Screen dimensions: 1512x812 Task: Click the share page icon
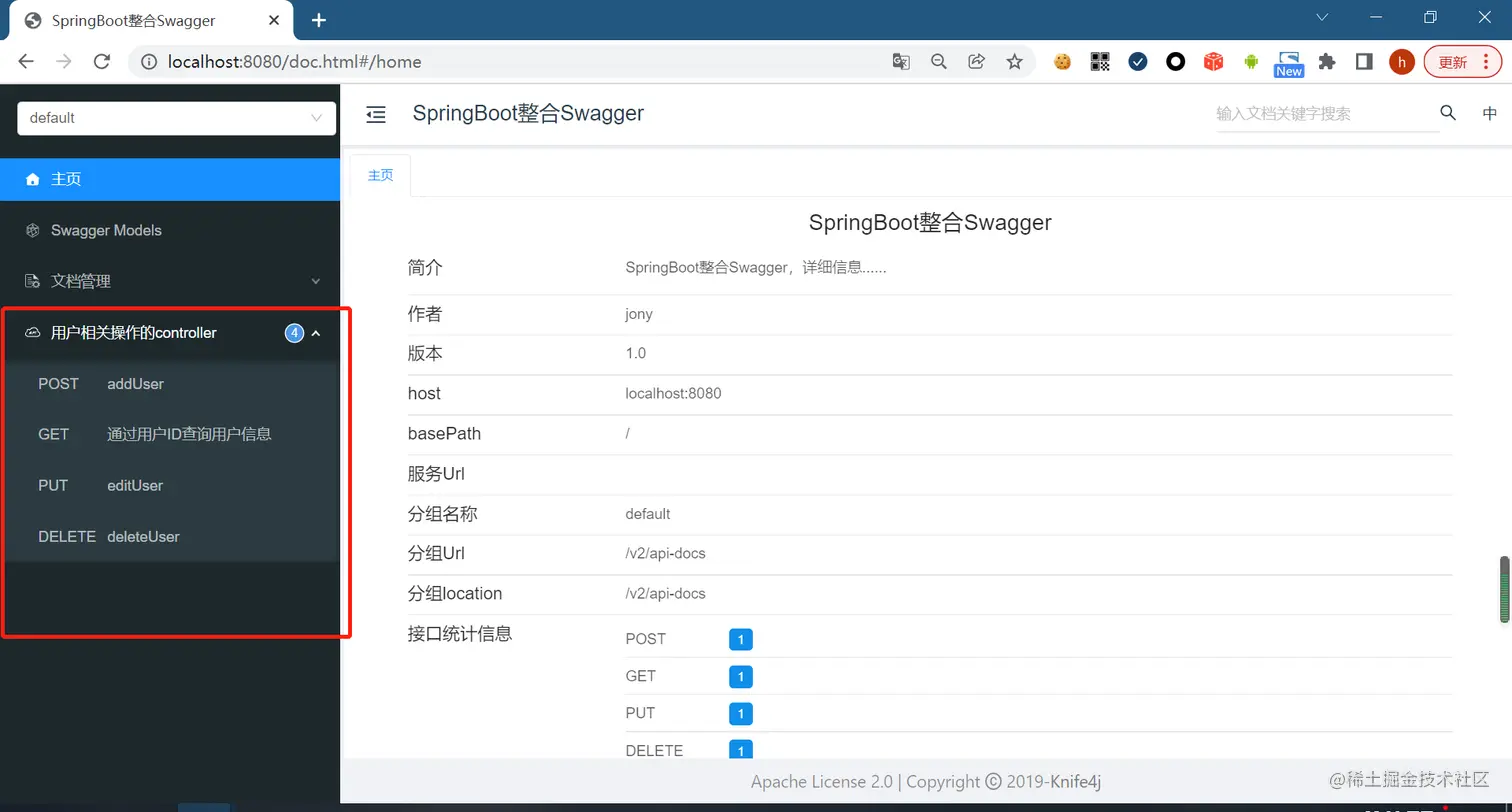coord(976,62)
